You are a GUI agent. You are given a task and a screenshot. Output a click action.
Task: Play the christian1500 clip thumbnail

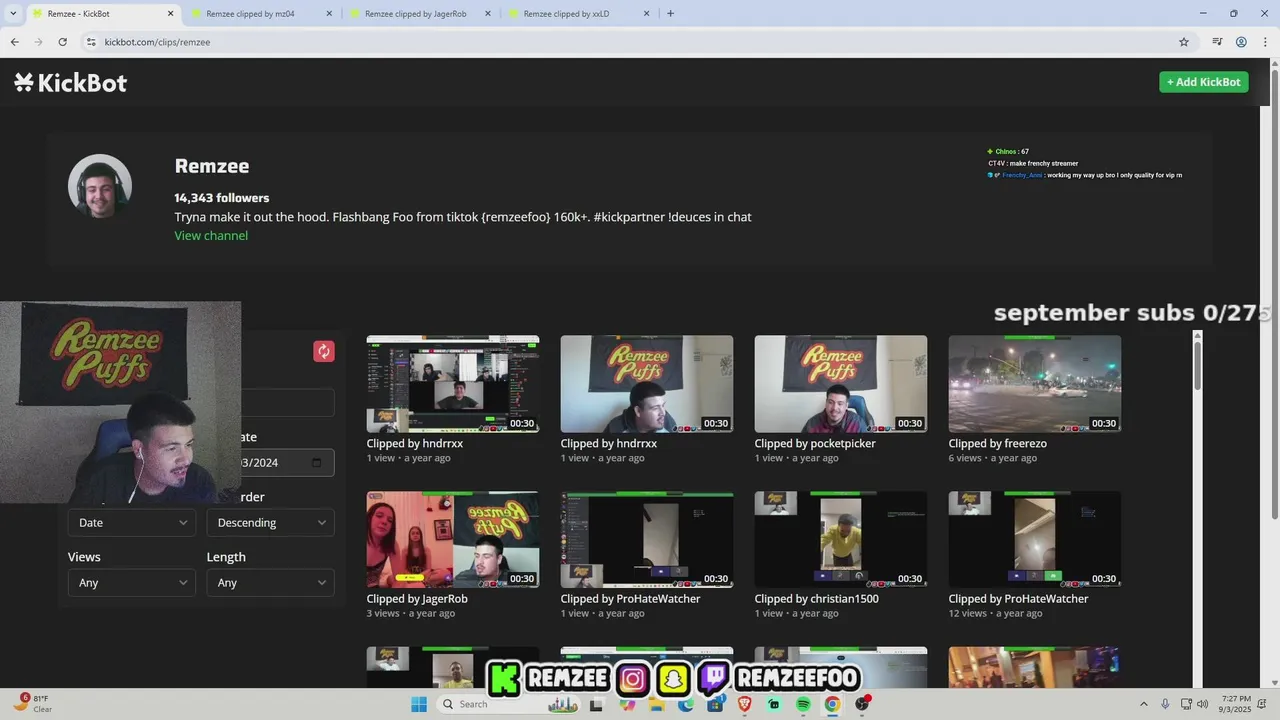point(841,539)
